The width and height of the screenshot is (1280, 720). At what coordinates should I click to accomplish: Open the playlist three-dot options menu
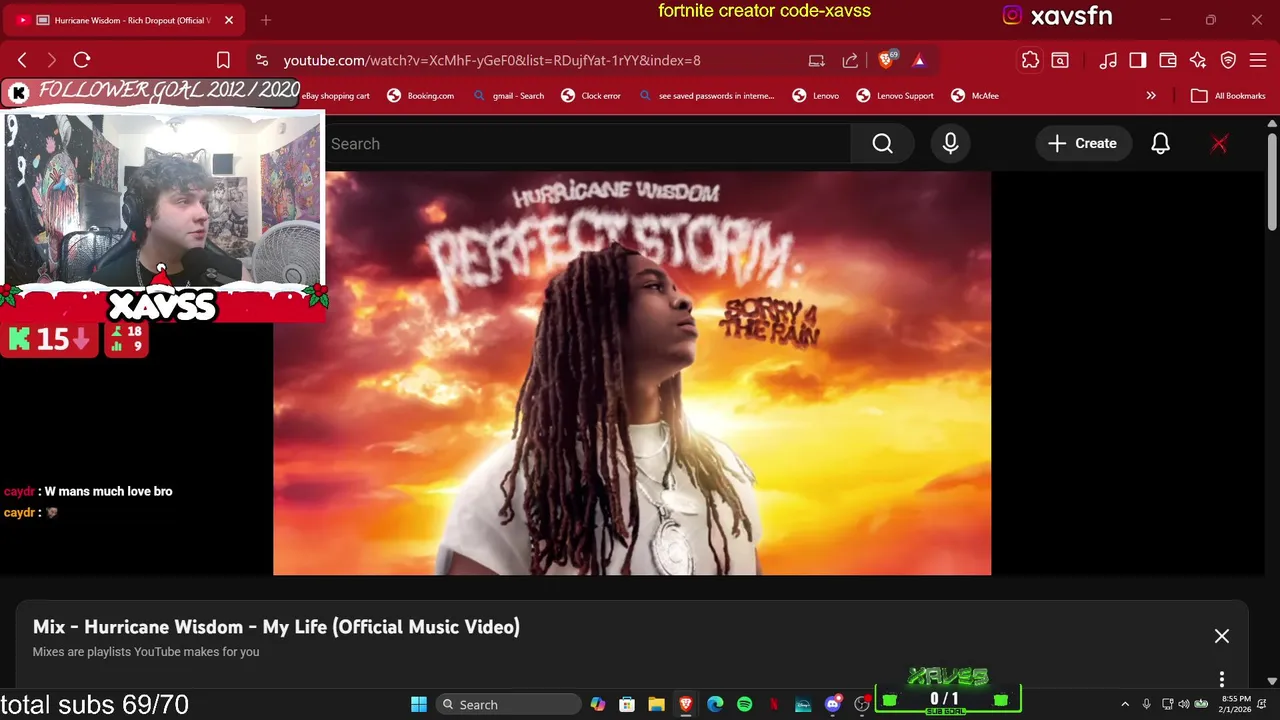pyautogui.click(x=1221, y=679)
